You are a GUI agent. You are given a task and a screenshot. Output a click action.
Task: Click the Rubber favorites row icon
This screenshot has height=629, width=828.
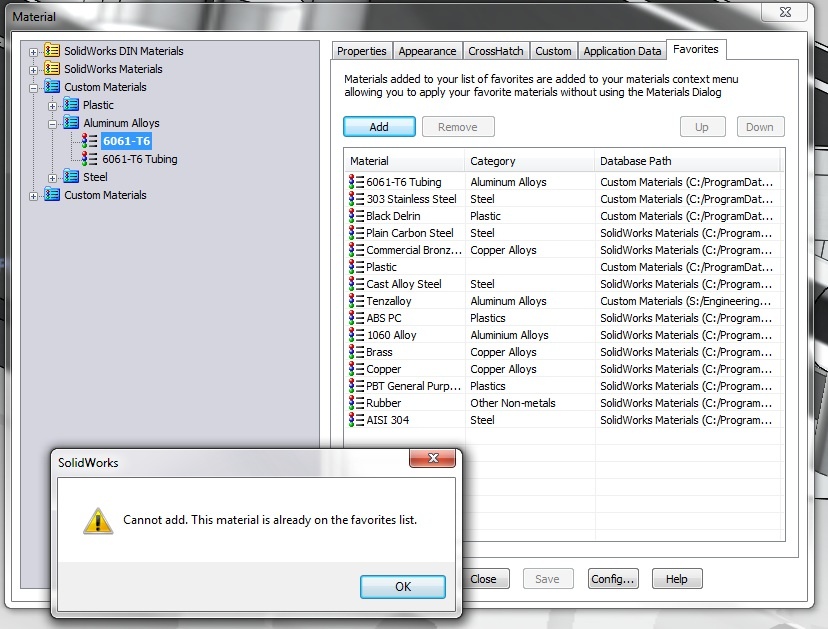(356, 403)
